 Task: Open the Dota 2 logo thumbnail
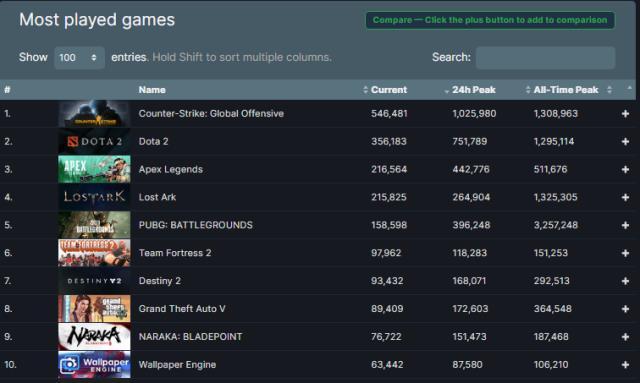[x=94, y=141]
